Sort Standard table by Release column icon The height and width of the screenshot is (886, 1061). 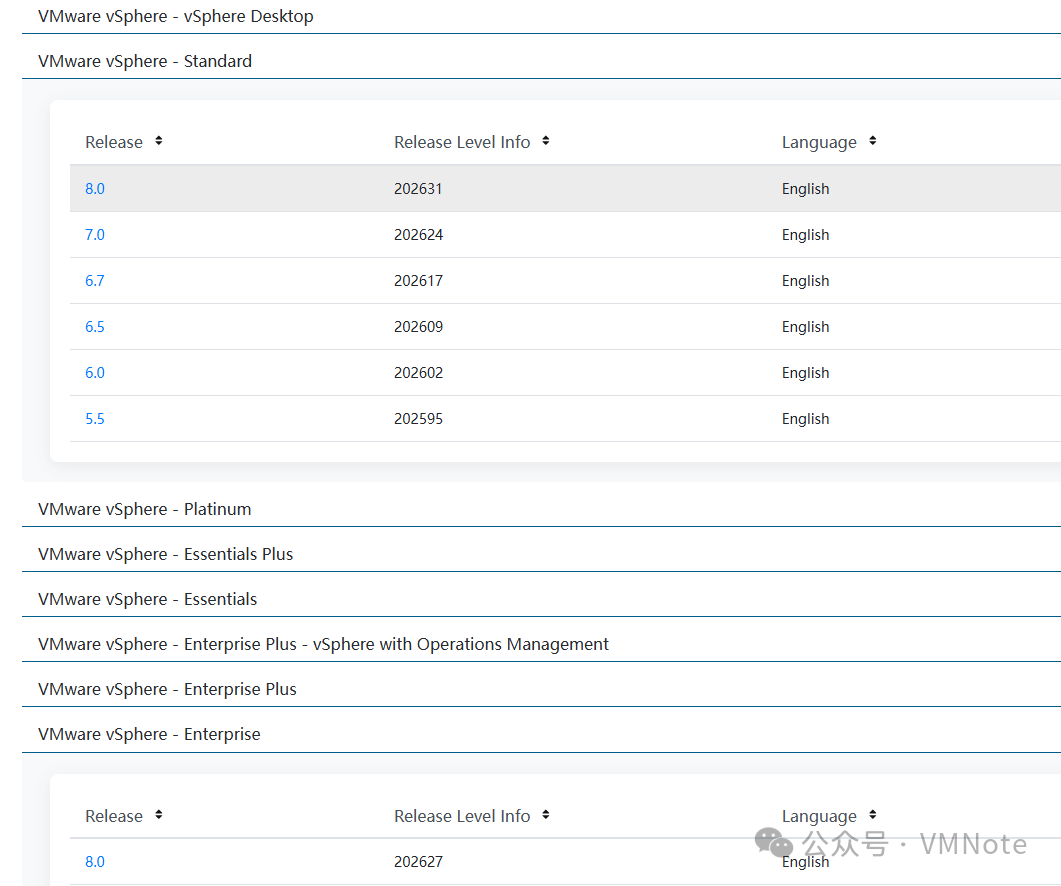(158, 141)
